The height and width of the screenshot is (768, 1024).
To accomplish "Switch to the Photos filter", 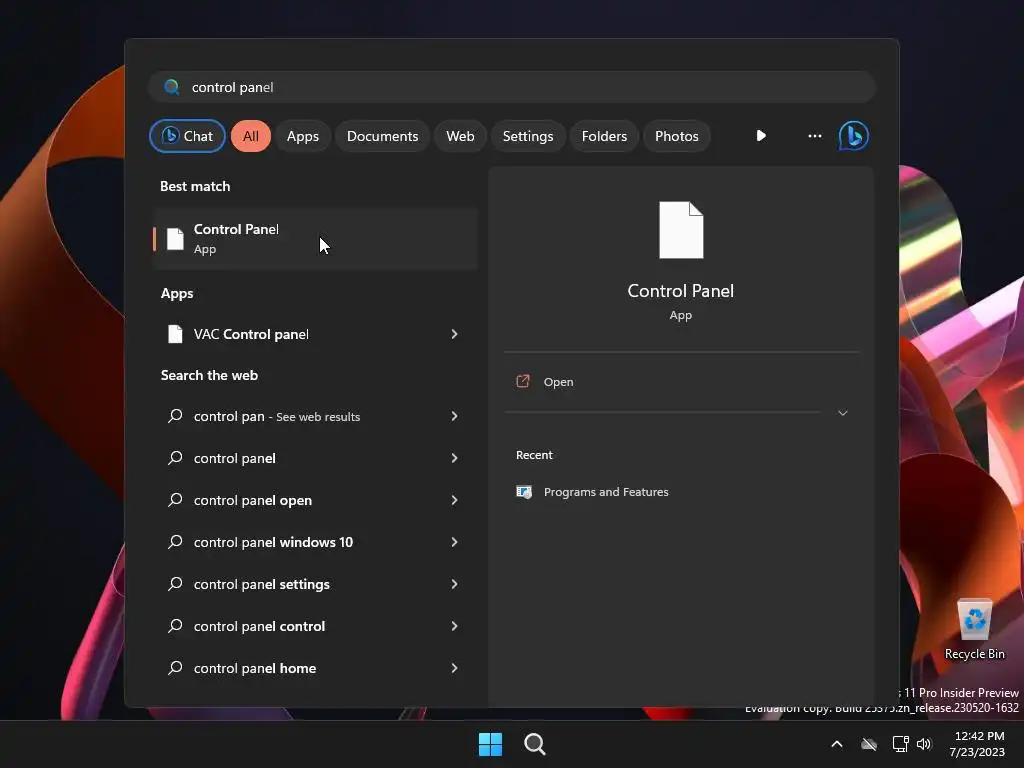I will [677, 136].
